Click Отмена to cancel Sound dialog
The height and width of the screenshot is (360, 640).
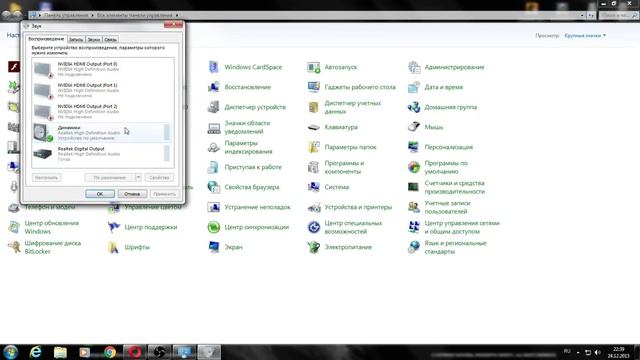tap(132, 194)
